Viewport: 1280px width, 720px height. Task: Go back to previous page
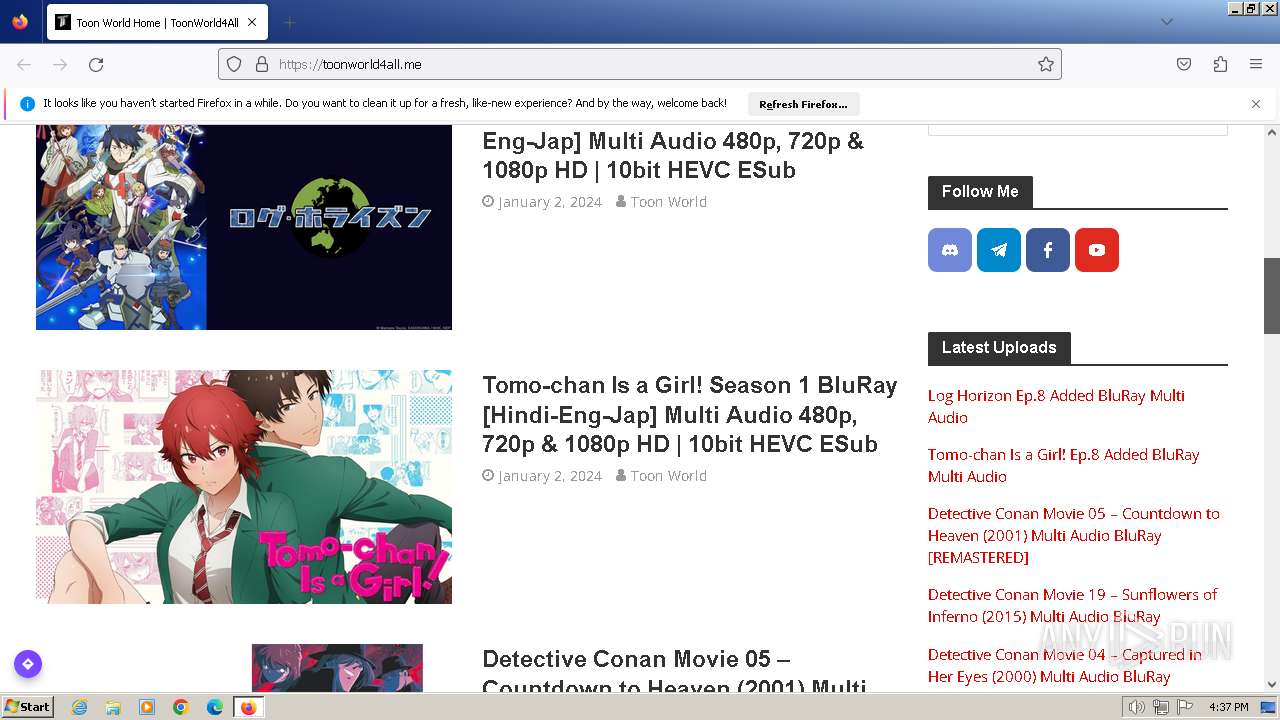coord(24,64)
